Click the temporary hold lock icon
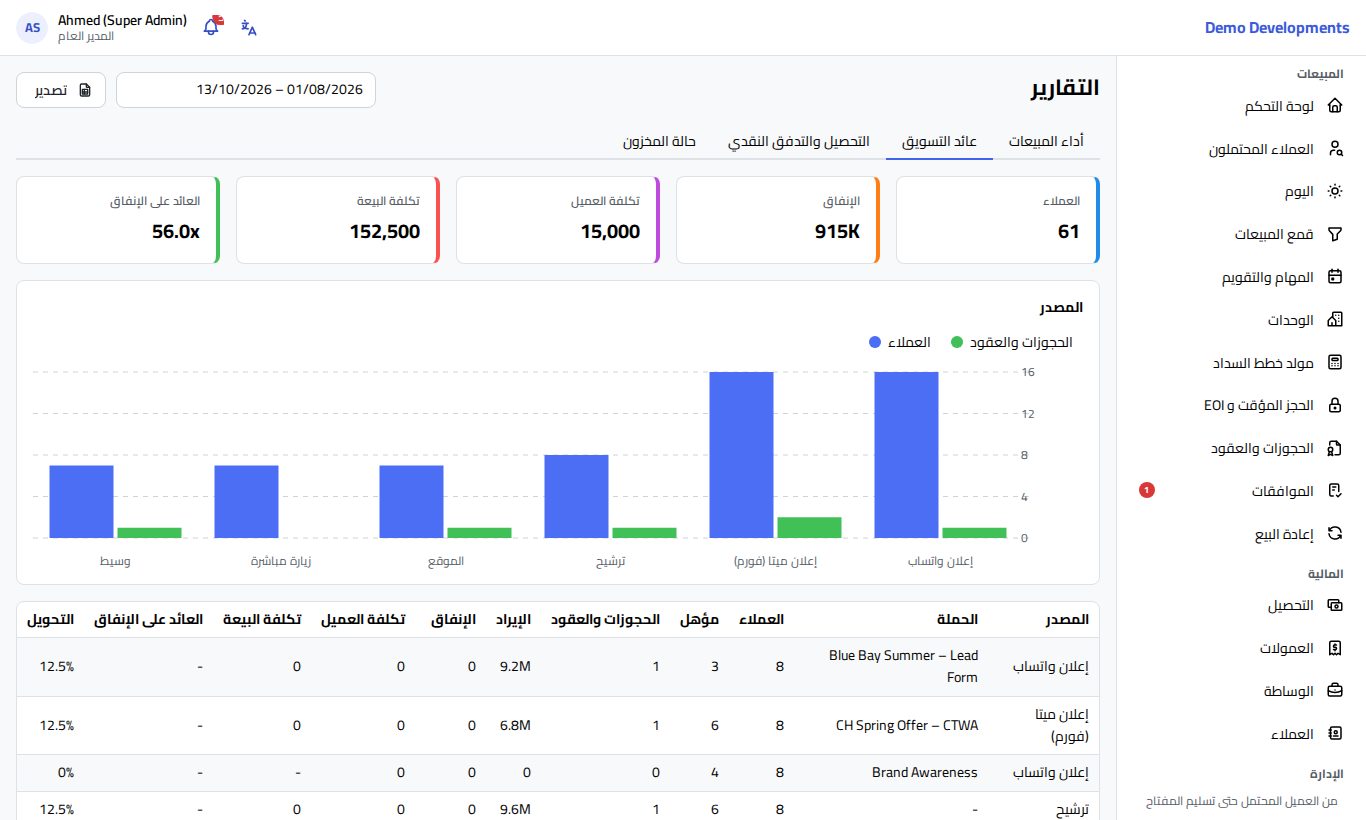The width and height of the screenshot is (1366, 820). point(1334,405)
